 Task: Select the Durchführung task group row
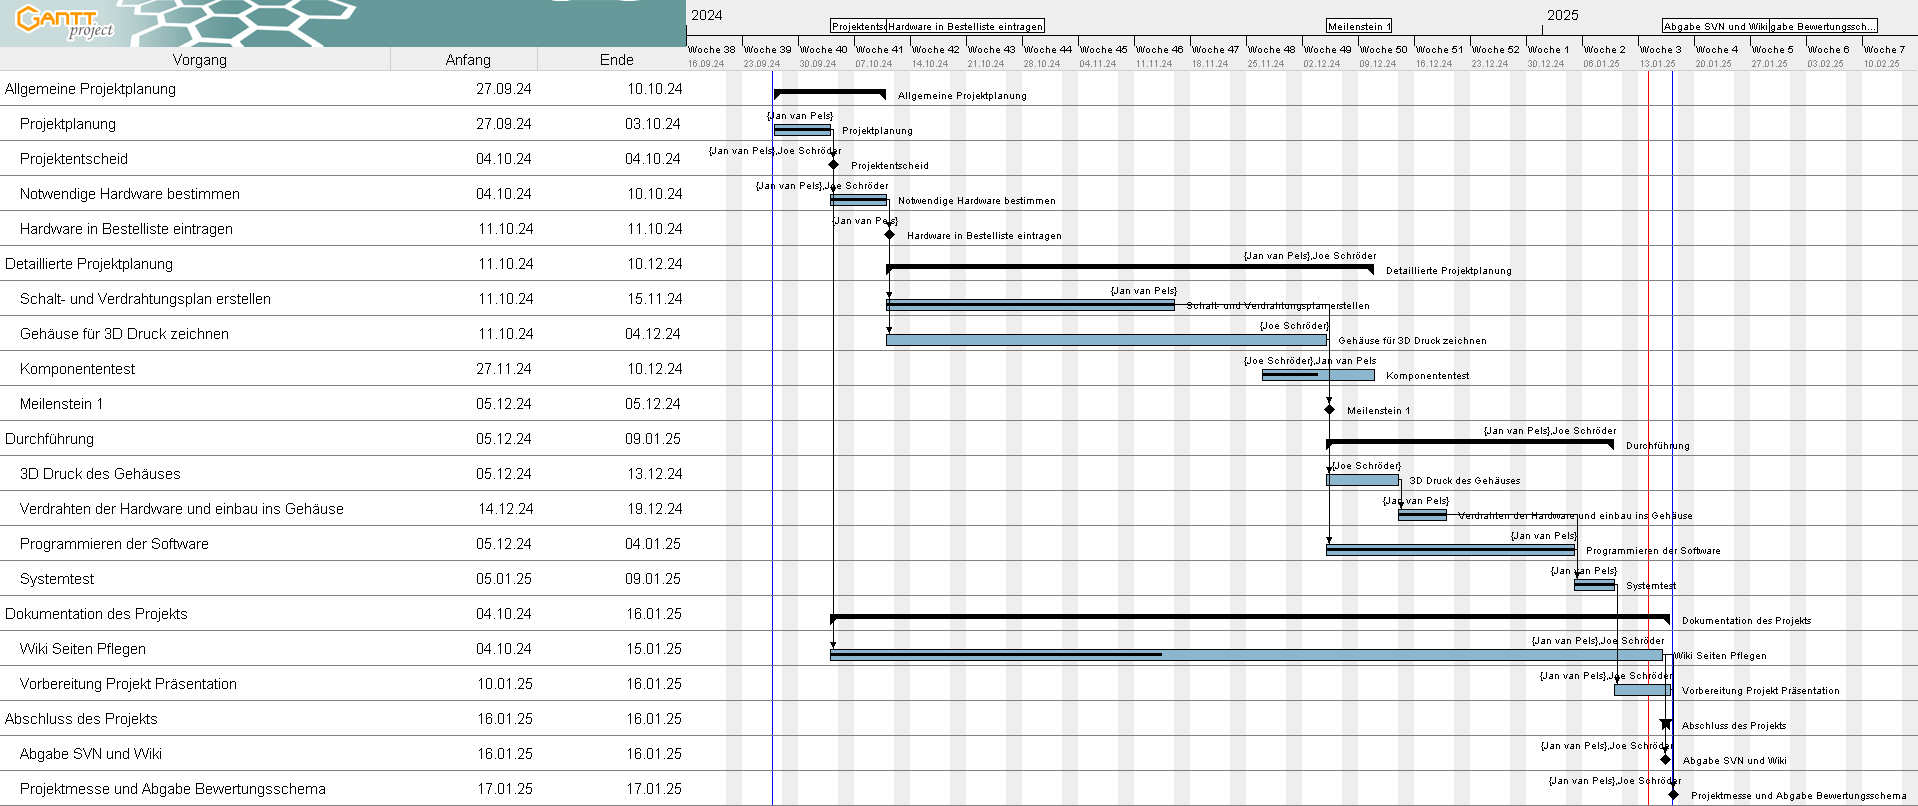49,439
